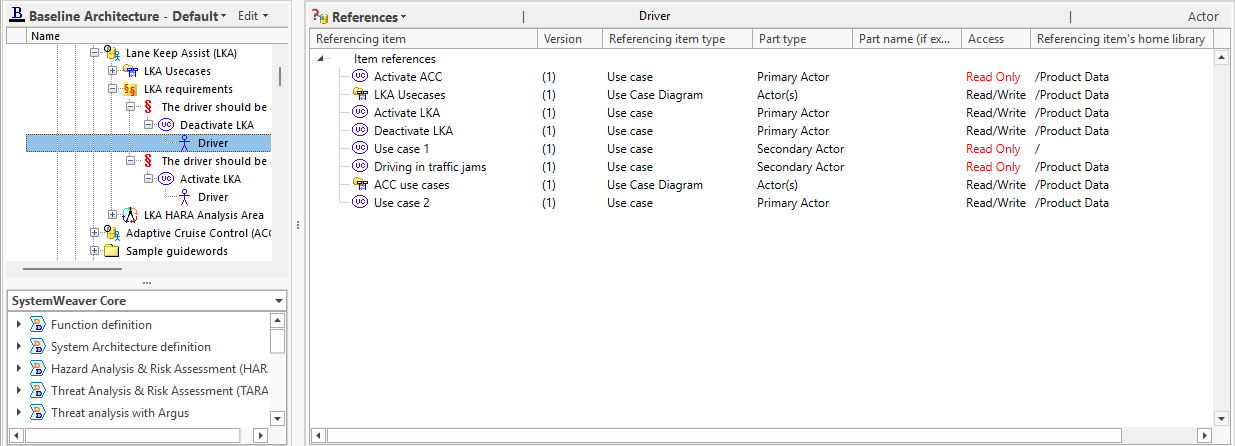Open the Edit menu
The width and height of the screenshot is (1235, 446).
(x=252, y=16)
